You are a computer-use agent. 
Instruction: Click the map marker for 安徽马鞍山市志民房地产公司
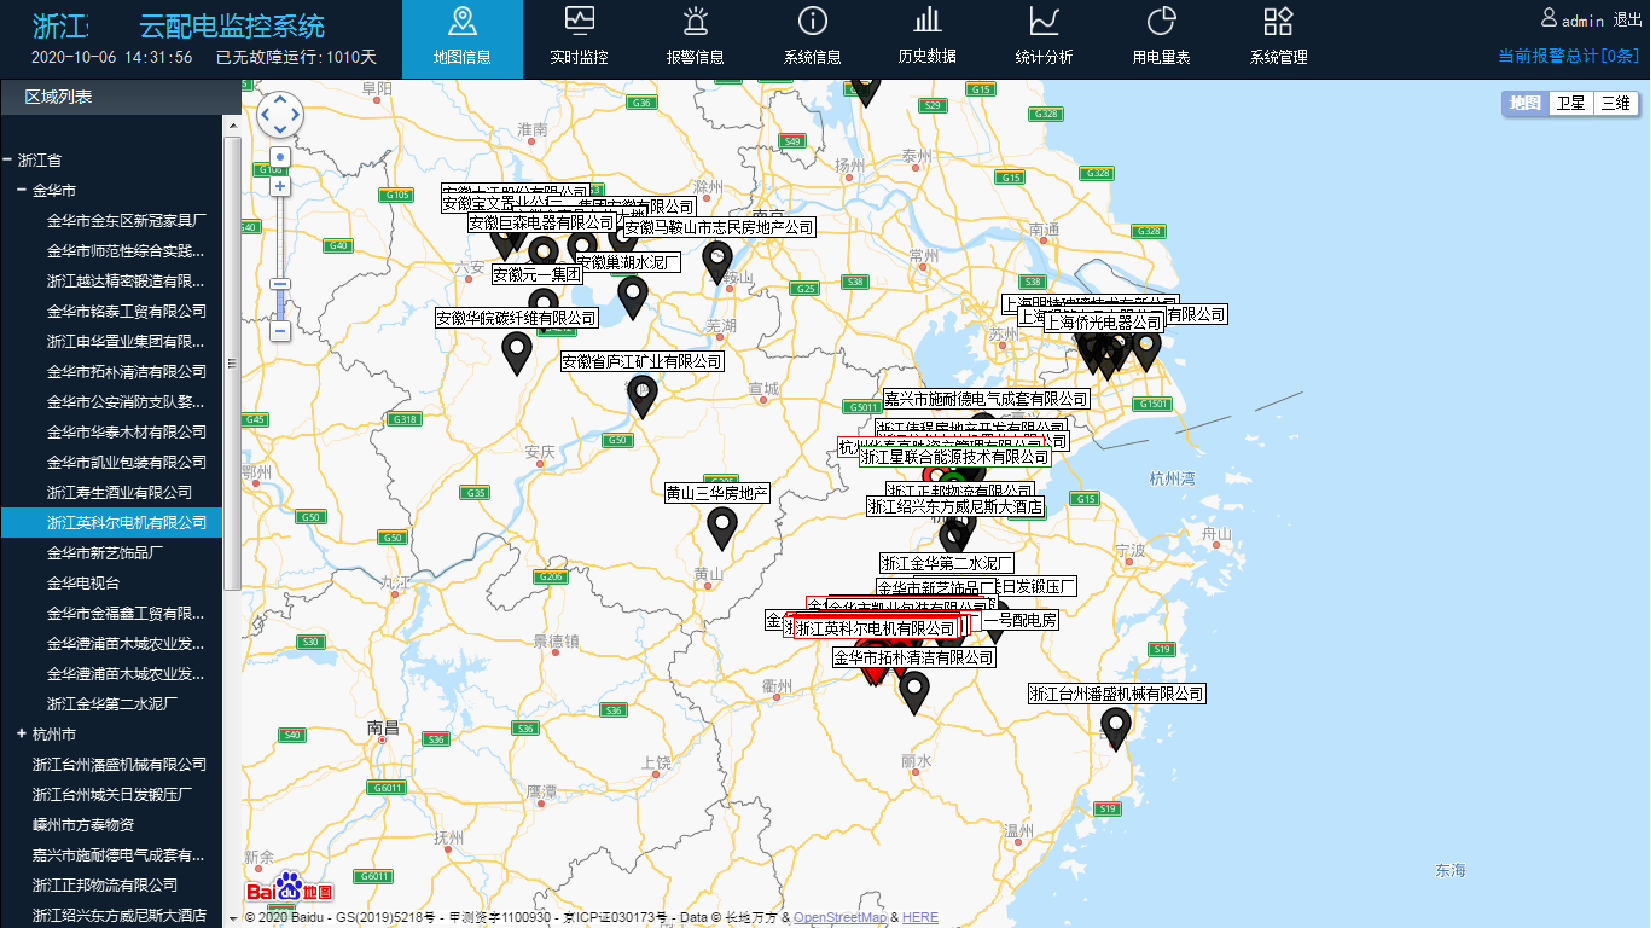[x=718, y=261]
